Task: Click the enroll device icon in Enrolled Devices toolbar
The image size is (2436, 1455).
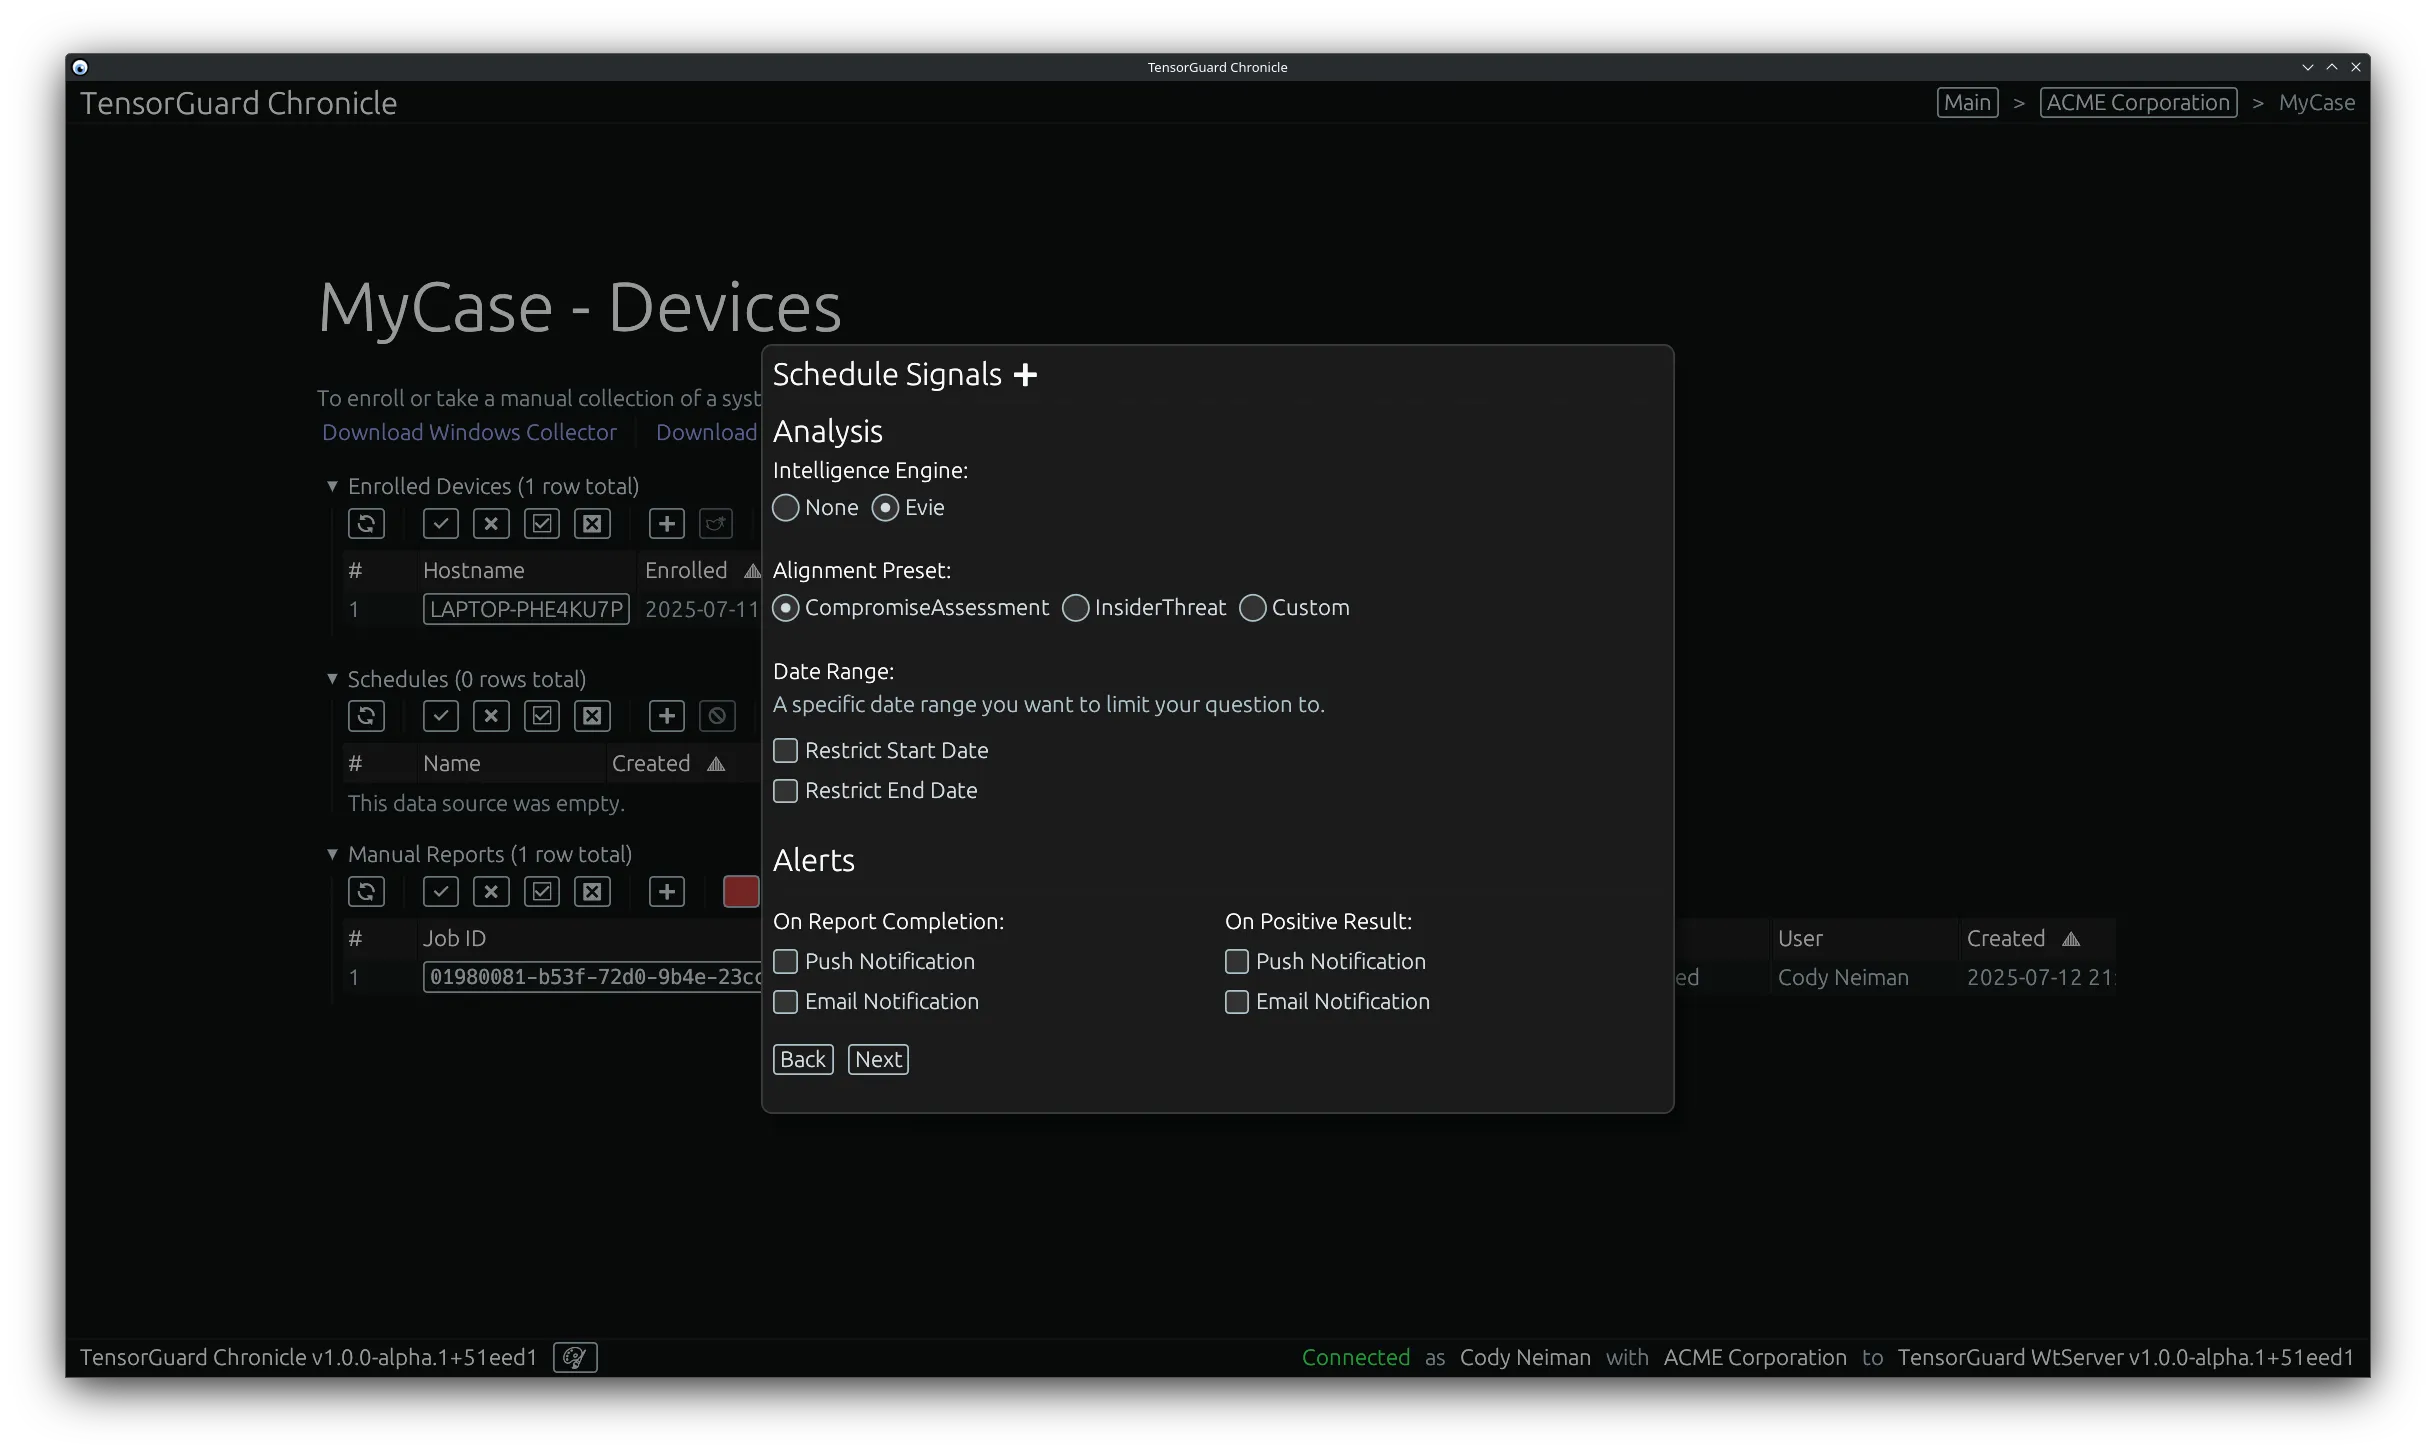Action: (x=716, y=523)
